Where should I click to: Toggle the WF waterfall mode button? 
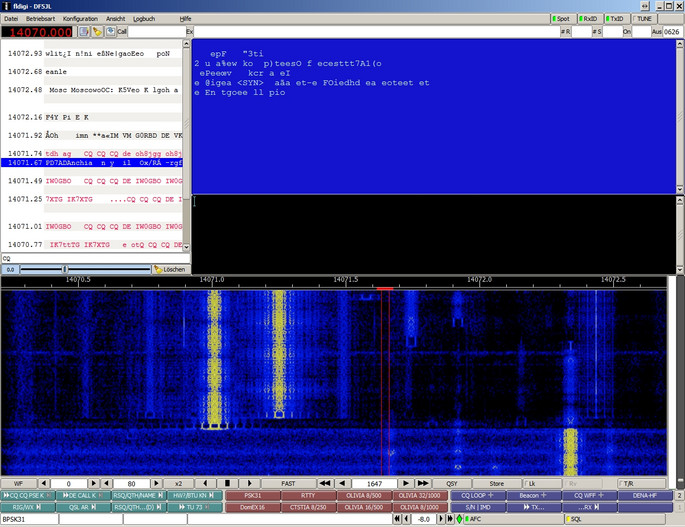18,483
